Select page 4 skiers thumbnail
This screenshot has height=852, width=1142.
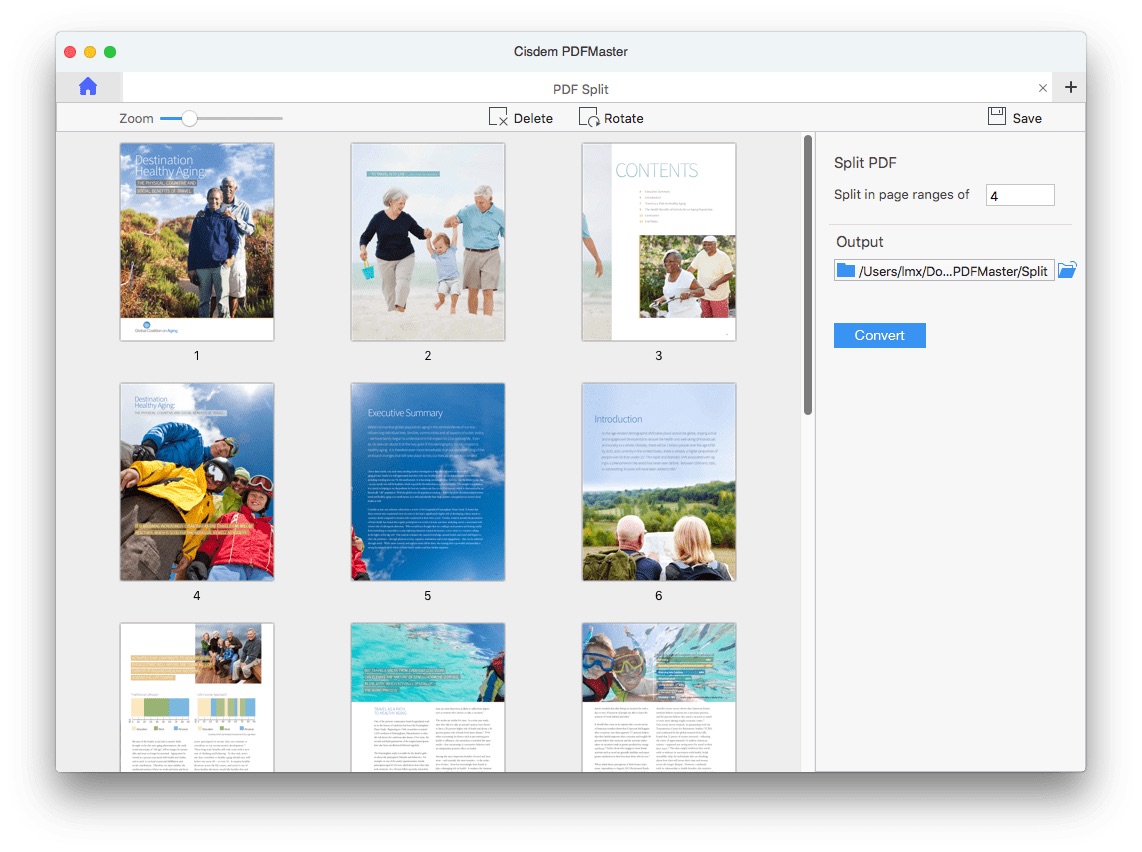point(197,482)
